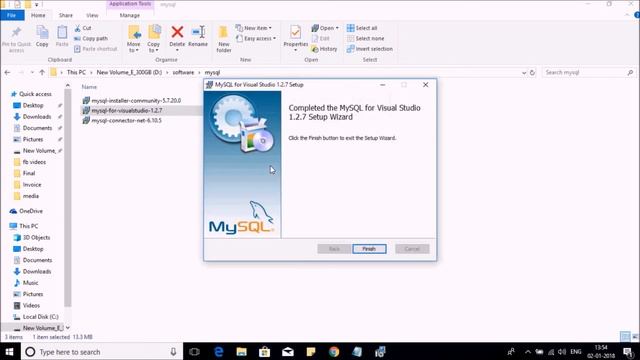Open Quick access in navigation pane
The image size is (640, 360).
tap(31, 94)
